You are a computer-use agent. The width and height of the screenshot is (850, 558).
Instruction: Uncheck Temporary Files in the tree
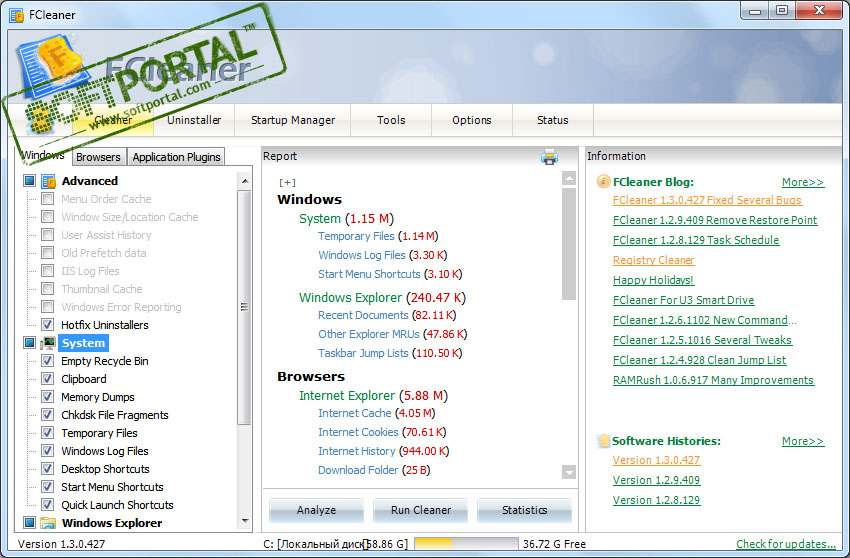48,433
